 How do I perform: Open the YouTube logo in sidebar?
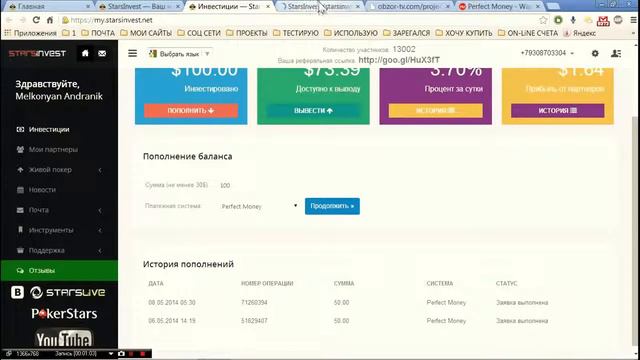pos(64,338)
